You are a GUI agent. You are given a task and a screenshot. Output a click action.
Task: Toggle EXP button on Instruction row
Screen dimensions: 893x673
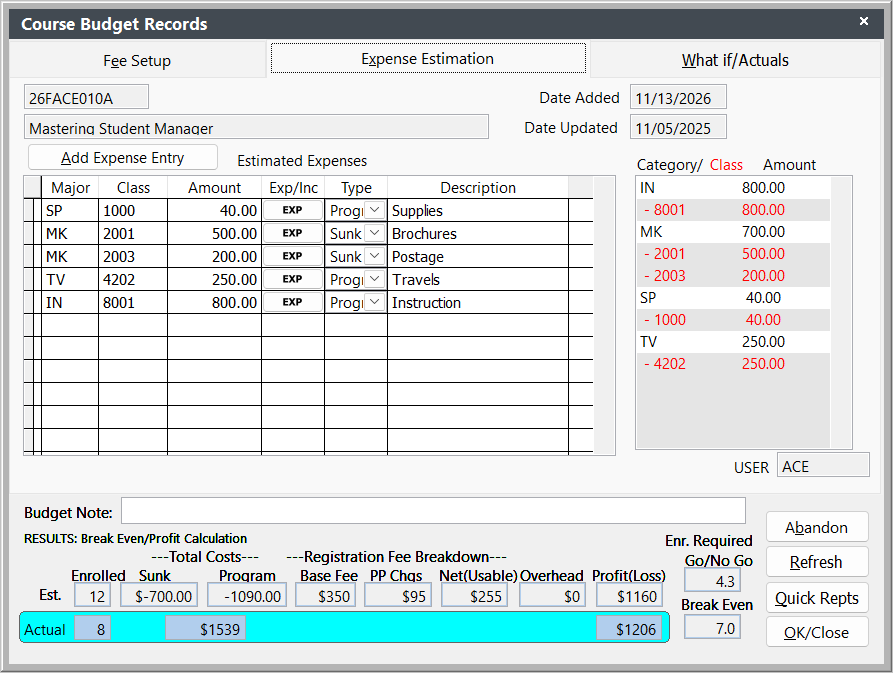point(293,302)
